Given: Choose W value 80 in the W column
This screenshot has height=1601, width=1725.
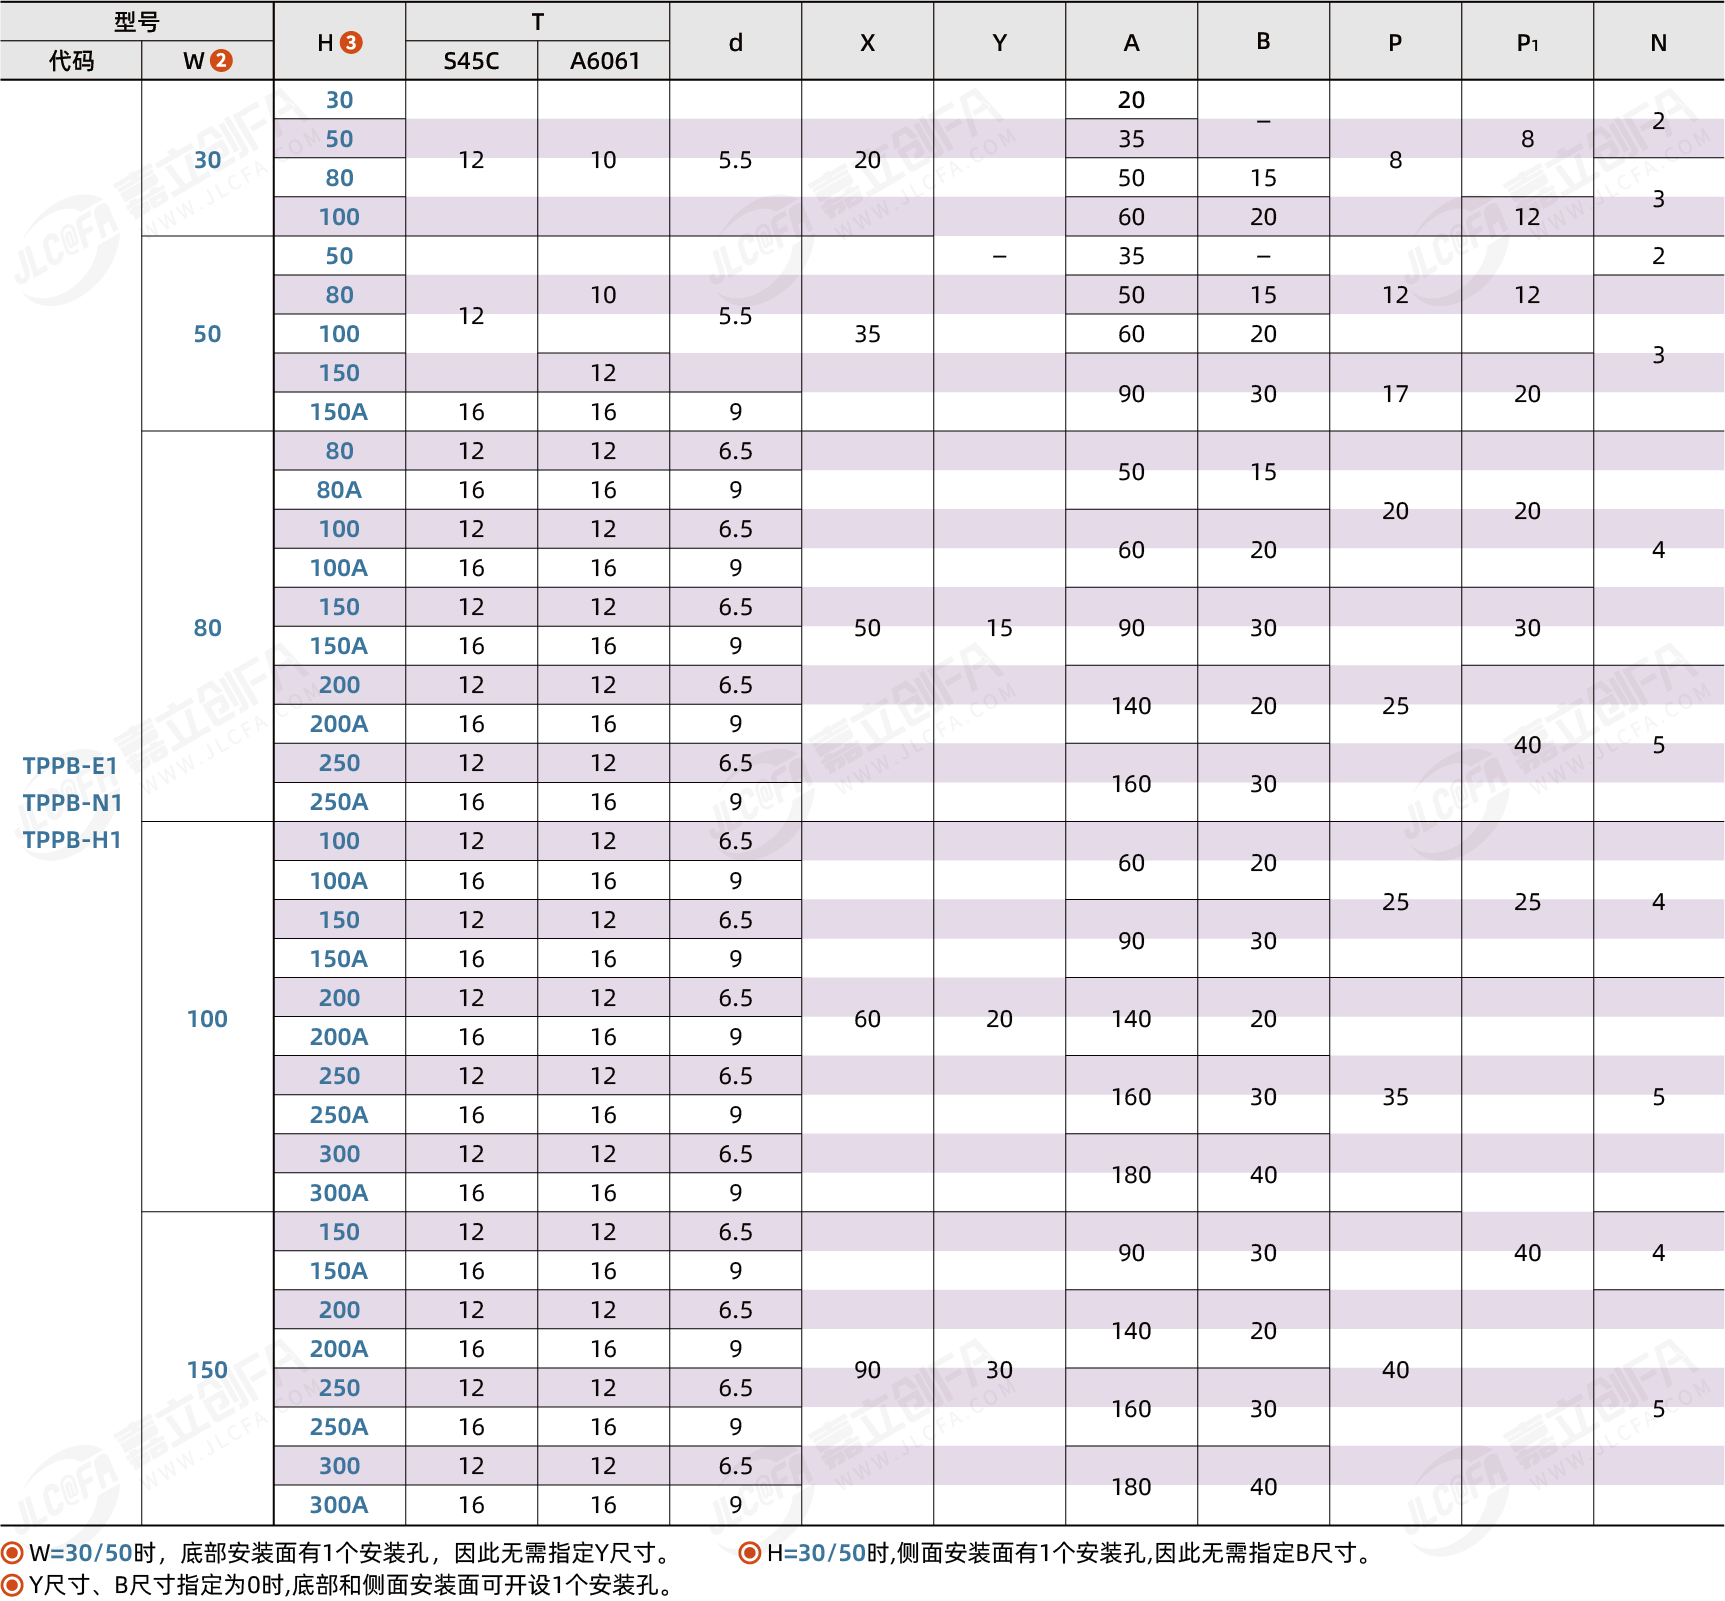Looking at the screenshot, I should [x=207, y=628].
